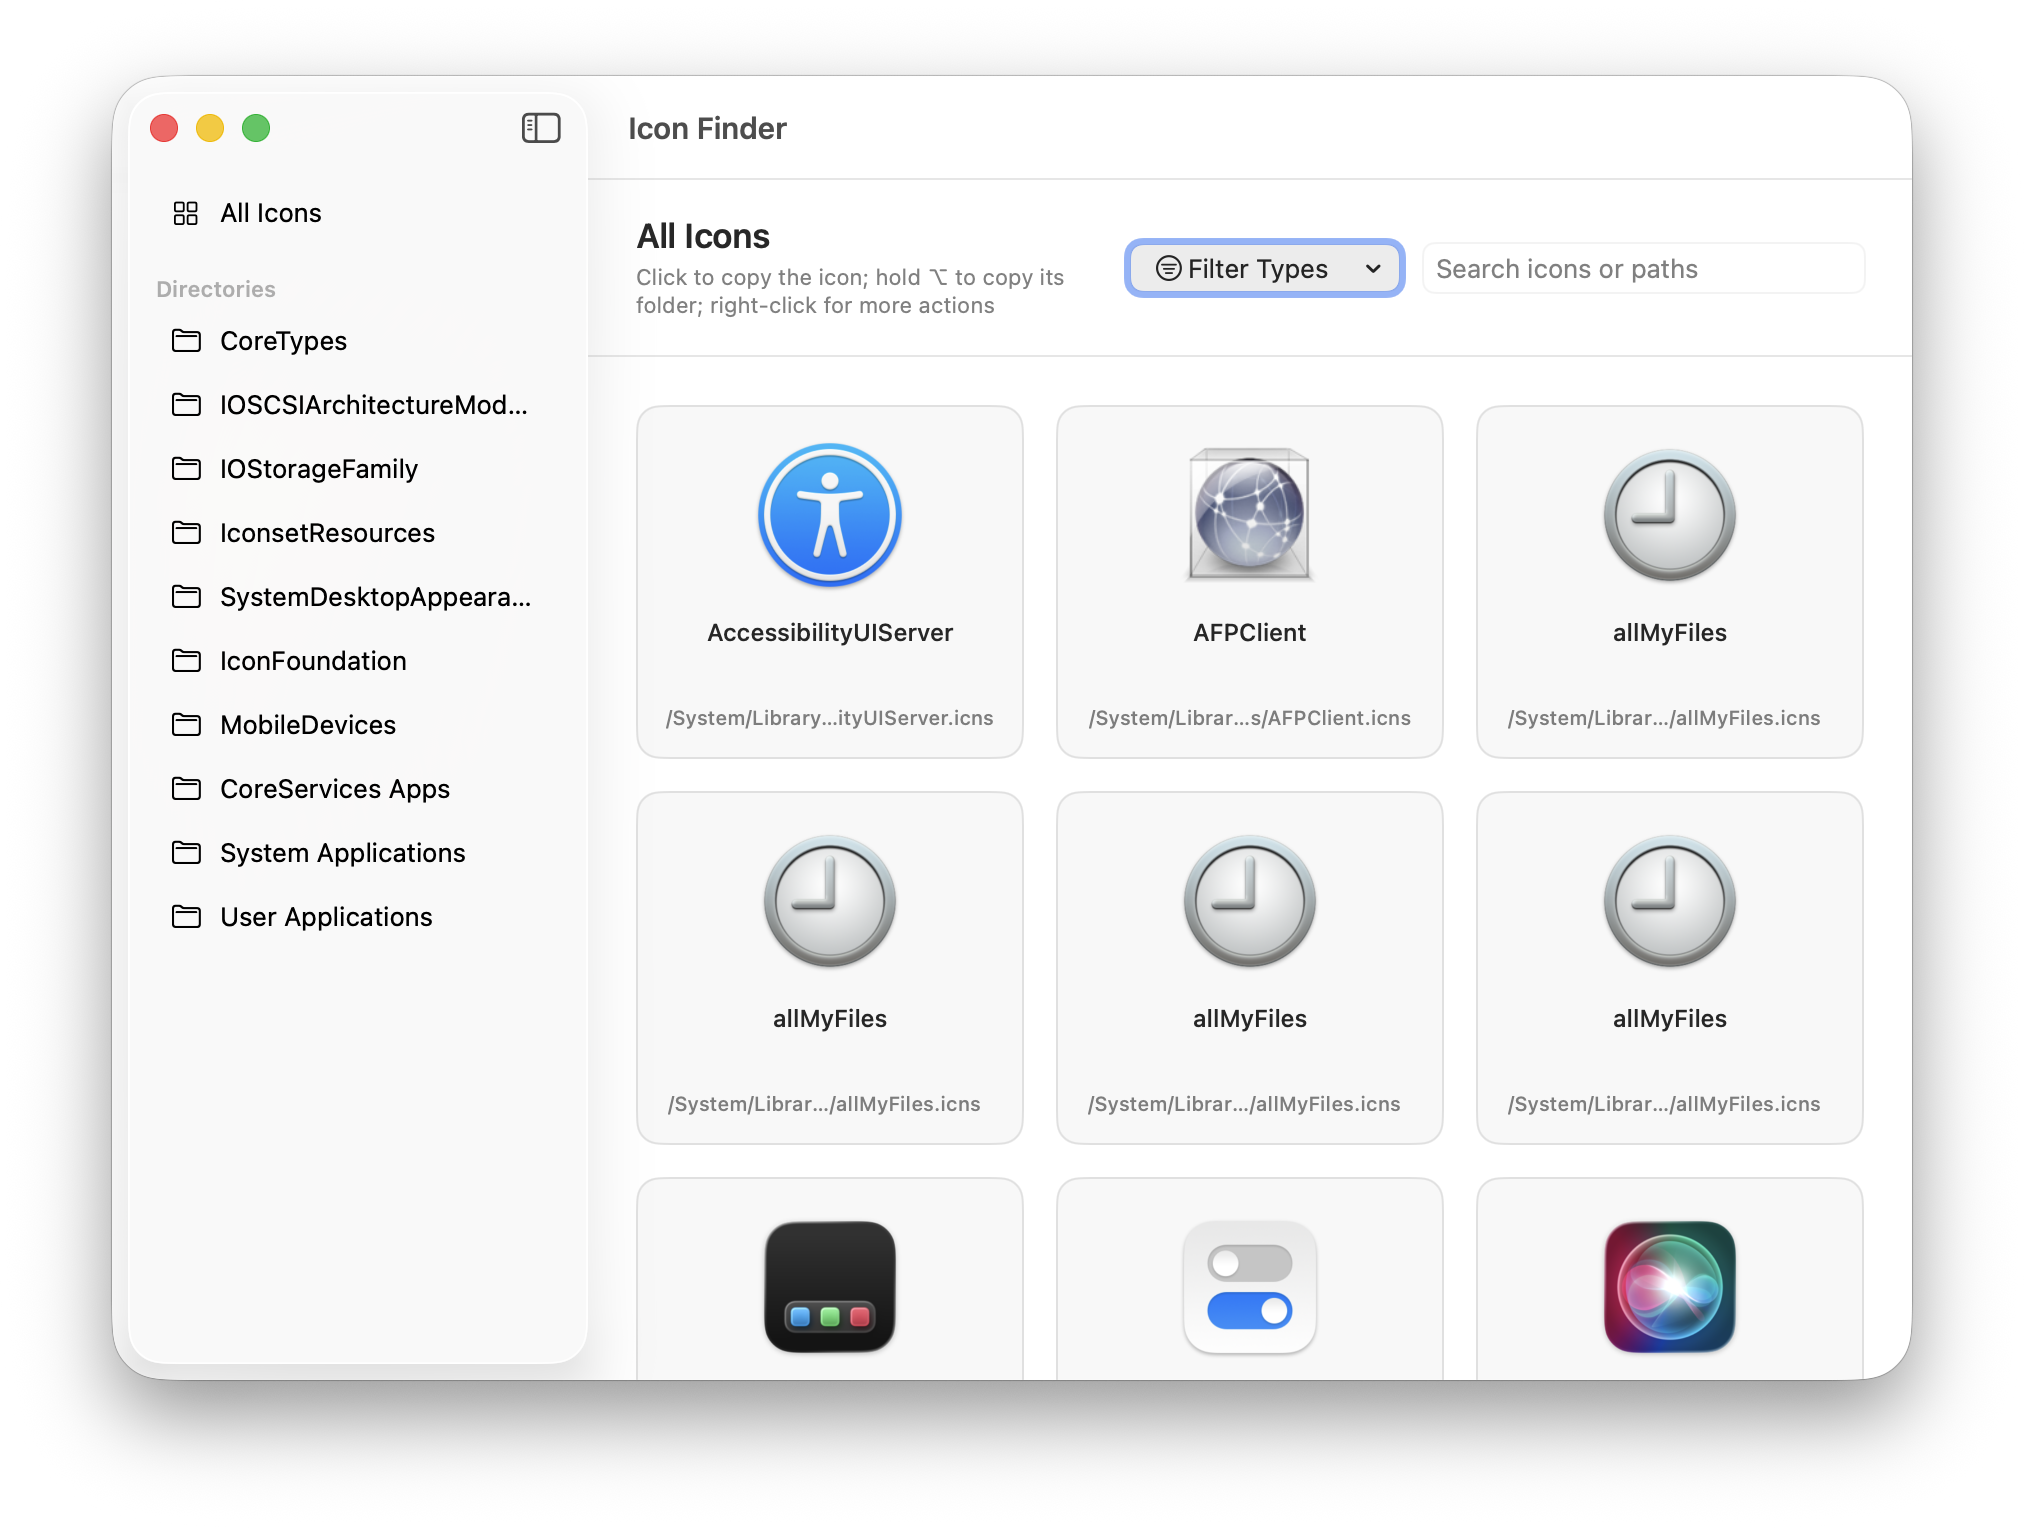The height and width of the screenshot is (1528, 2024).
Task: Open the System Applications directory
Action: pyautogui.click(x=358, y=853)
